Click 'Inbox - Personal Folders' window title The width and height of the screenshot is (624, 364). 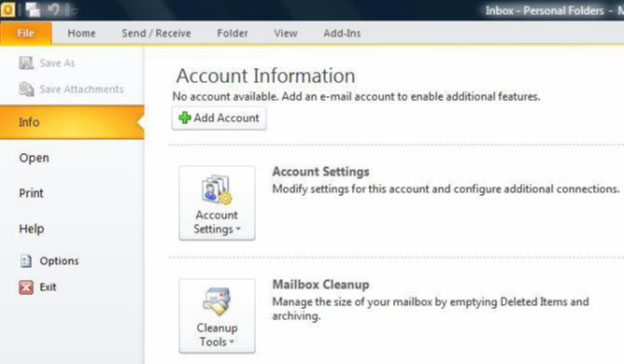point(544,10)
